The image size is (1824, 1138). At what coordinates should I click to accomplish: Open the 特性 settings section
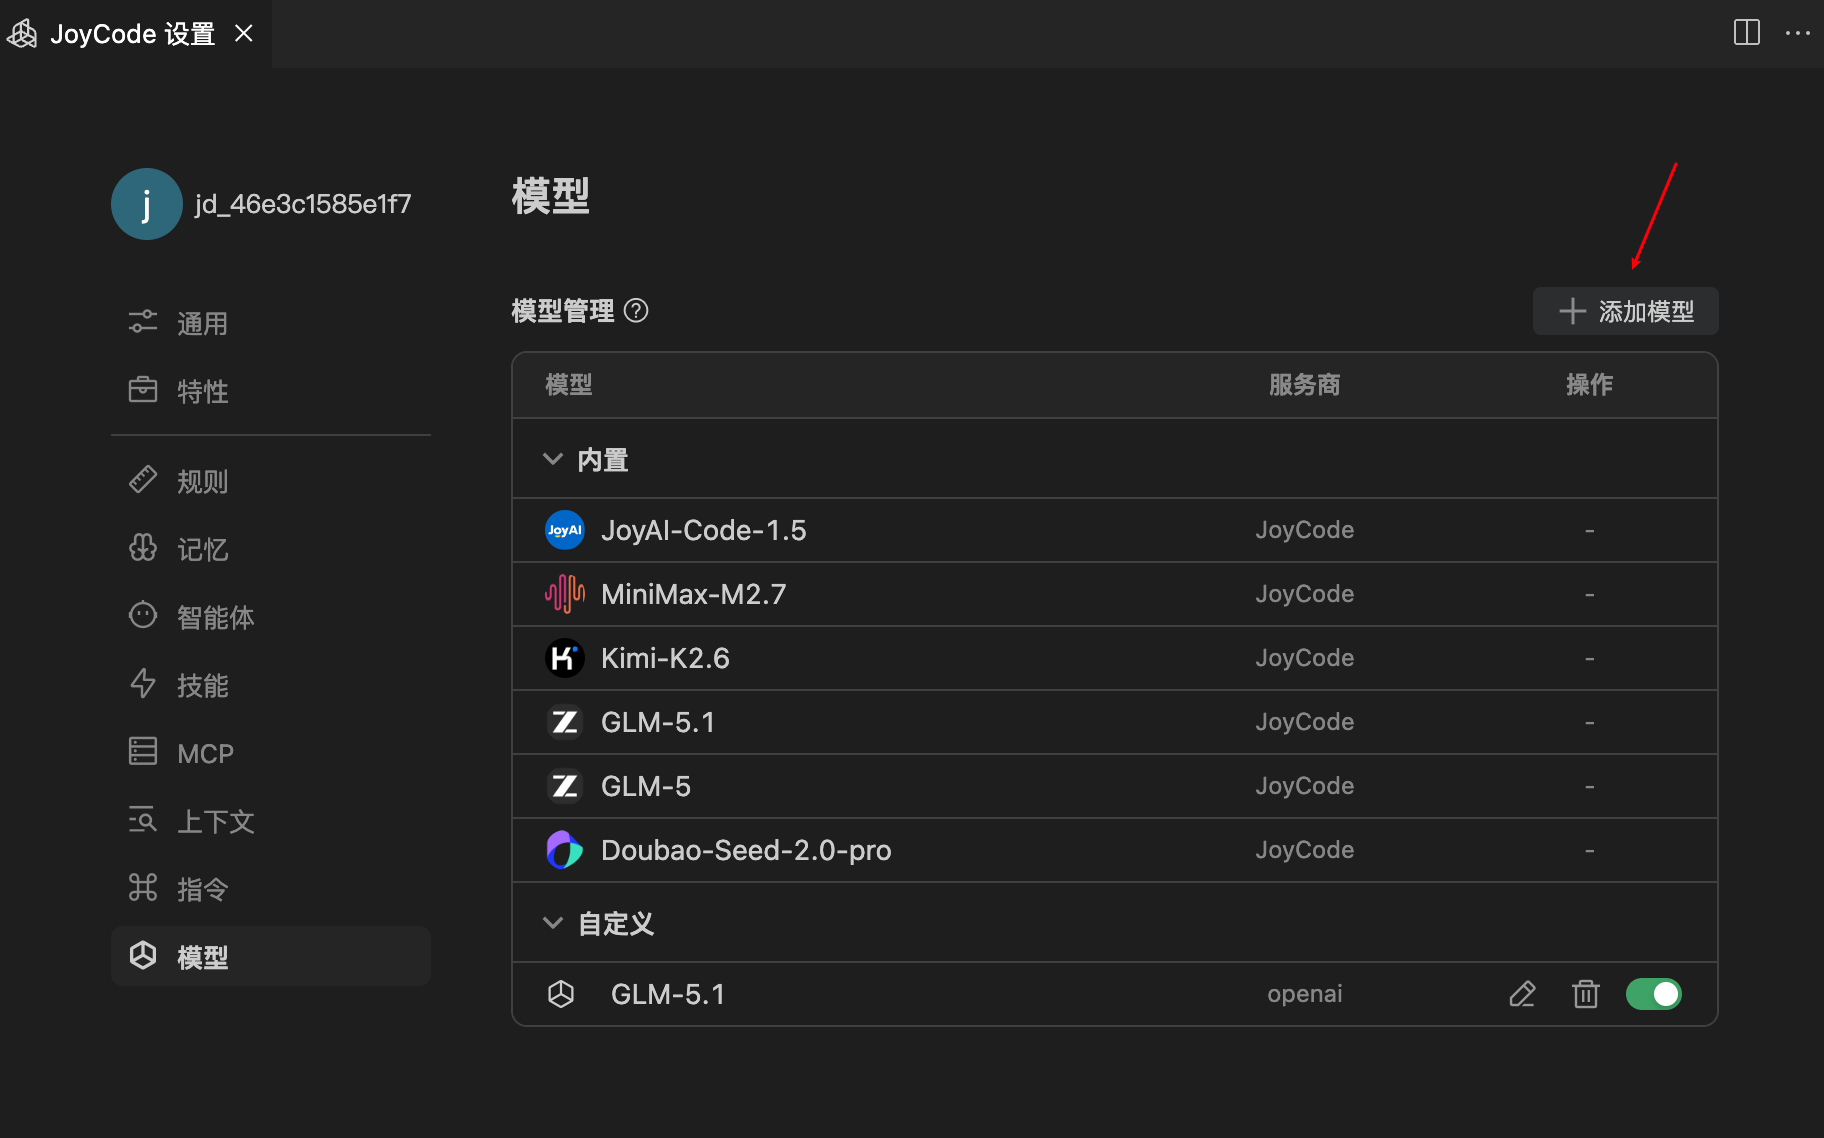click(270, 391)
